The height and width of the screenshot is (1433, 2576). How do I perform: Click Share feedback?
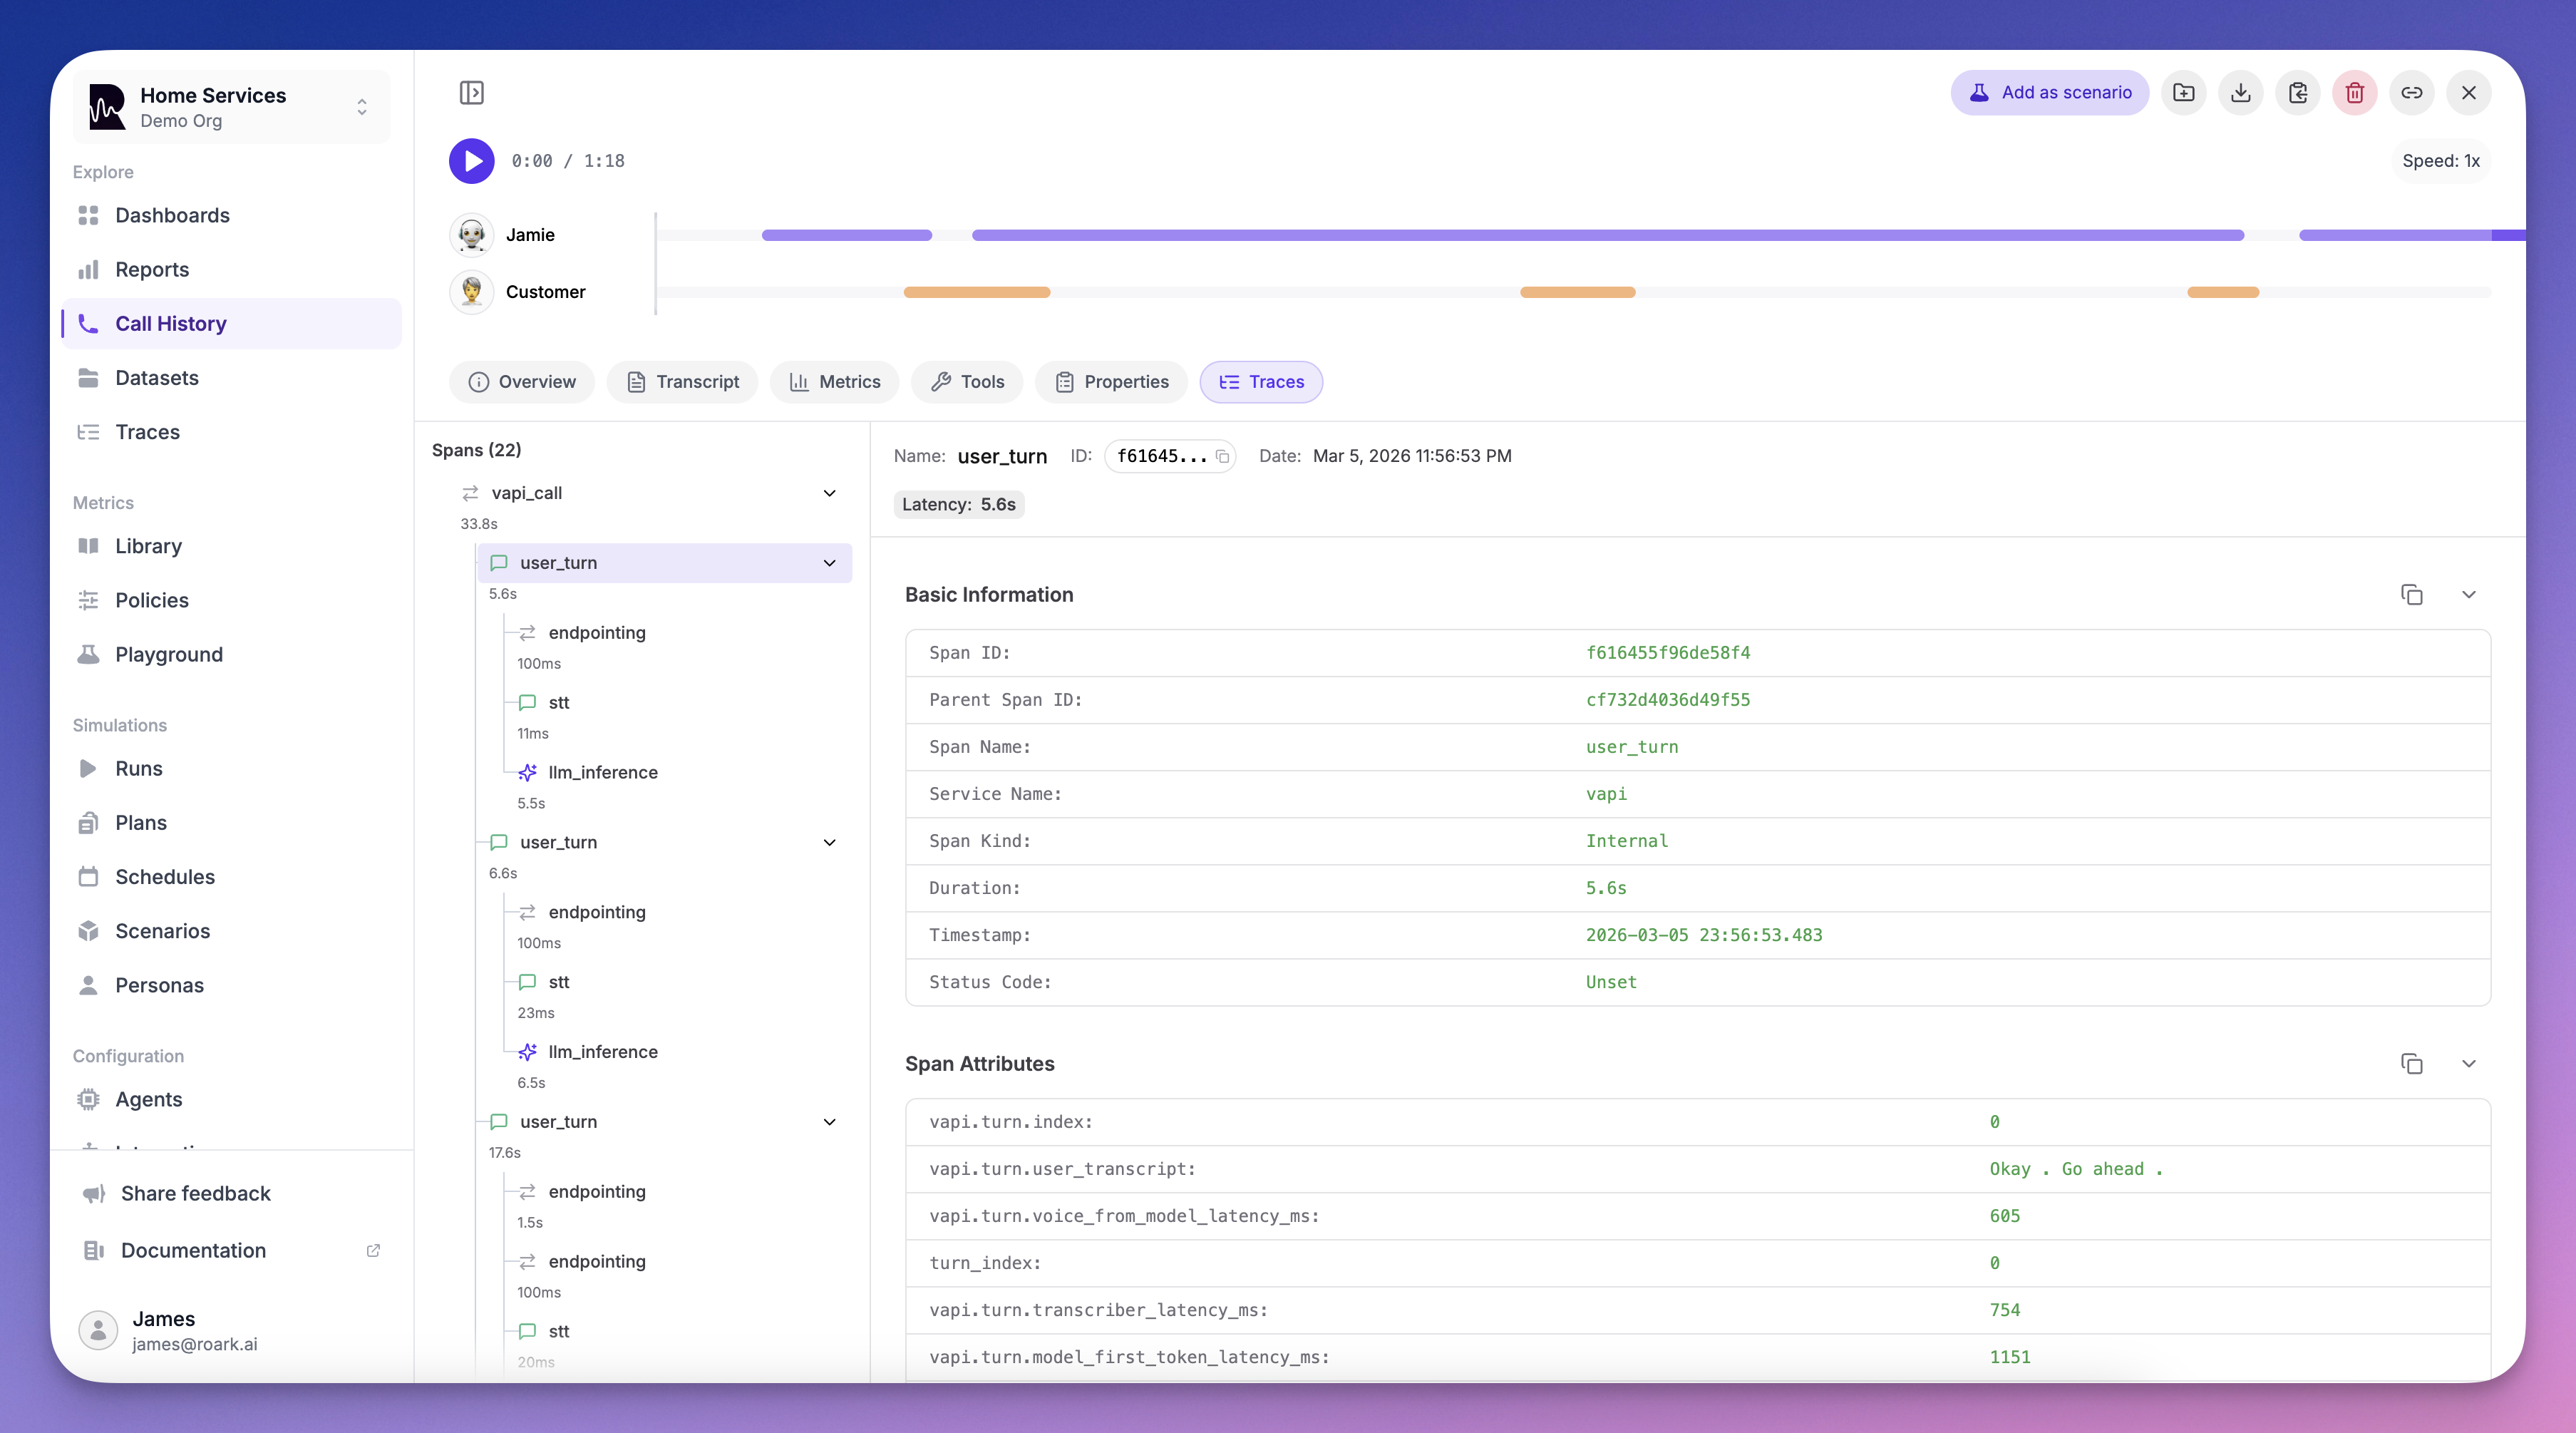(232, 1193)
